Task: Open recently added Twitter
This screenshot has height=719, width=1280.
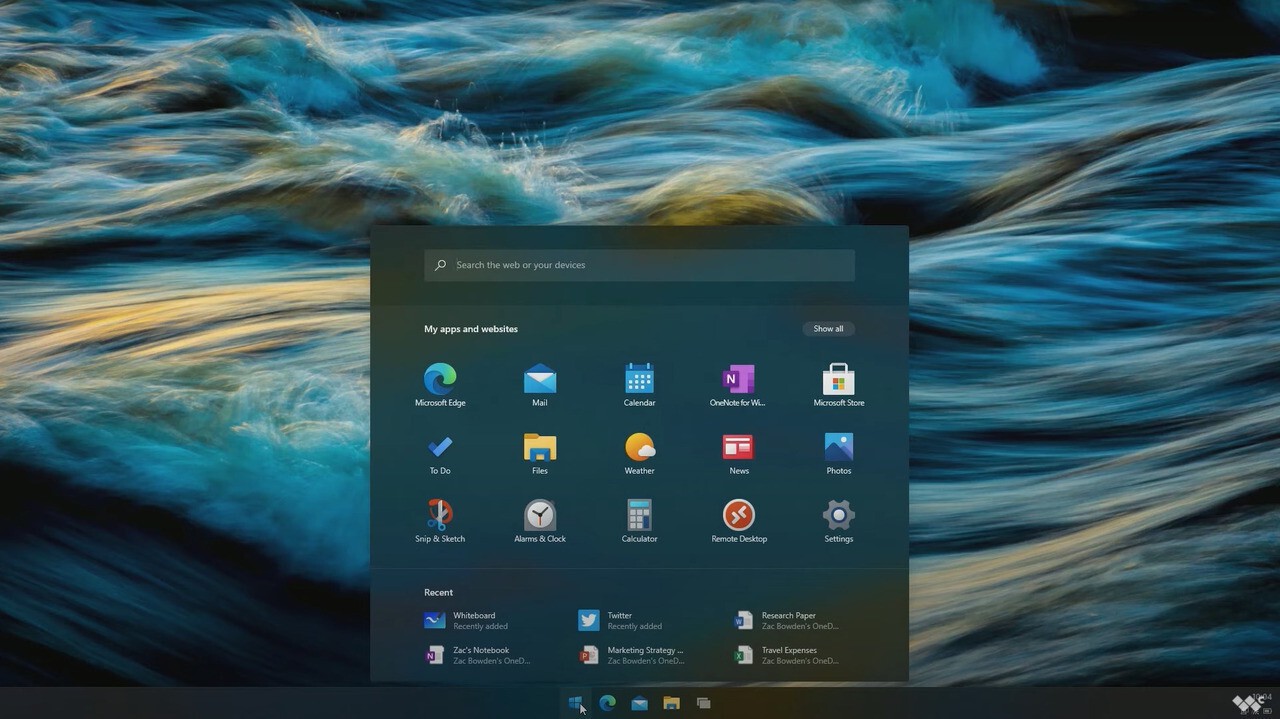Action: 620,620
